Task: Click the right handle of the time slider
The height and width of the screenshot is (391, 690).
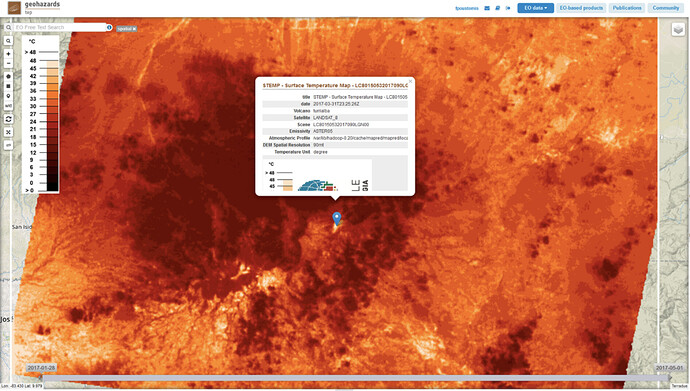Action: coord(669,378)
